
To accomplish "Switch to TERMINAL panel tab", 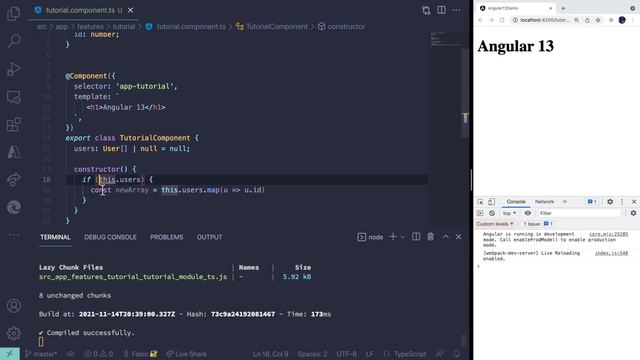I will tap(56, 237).
